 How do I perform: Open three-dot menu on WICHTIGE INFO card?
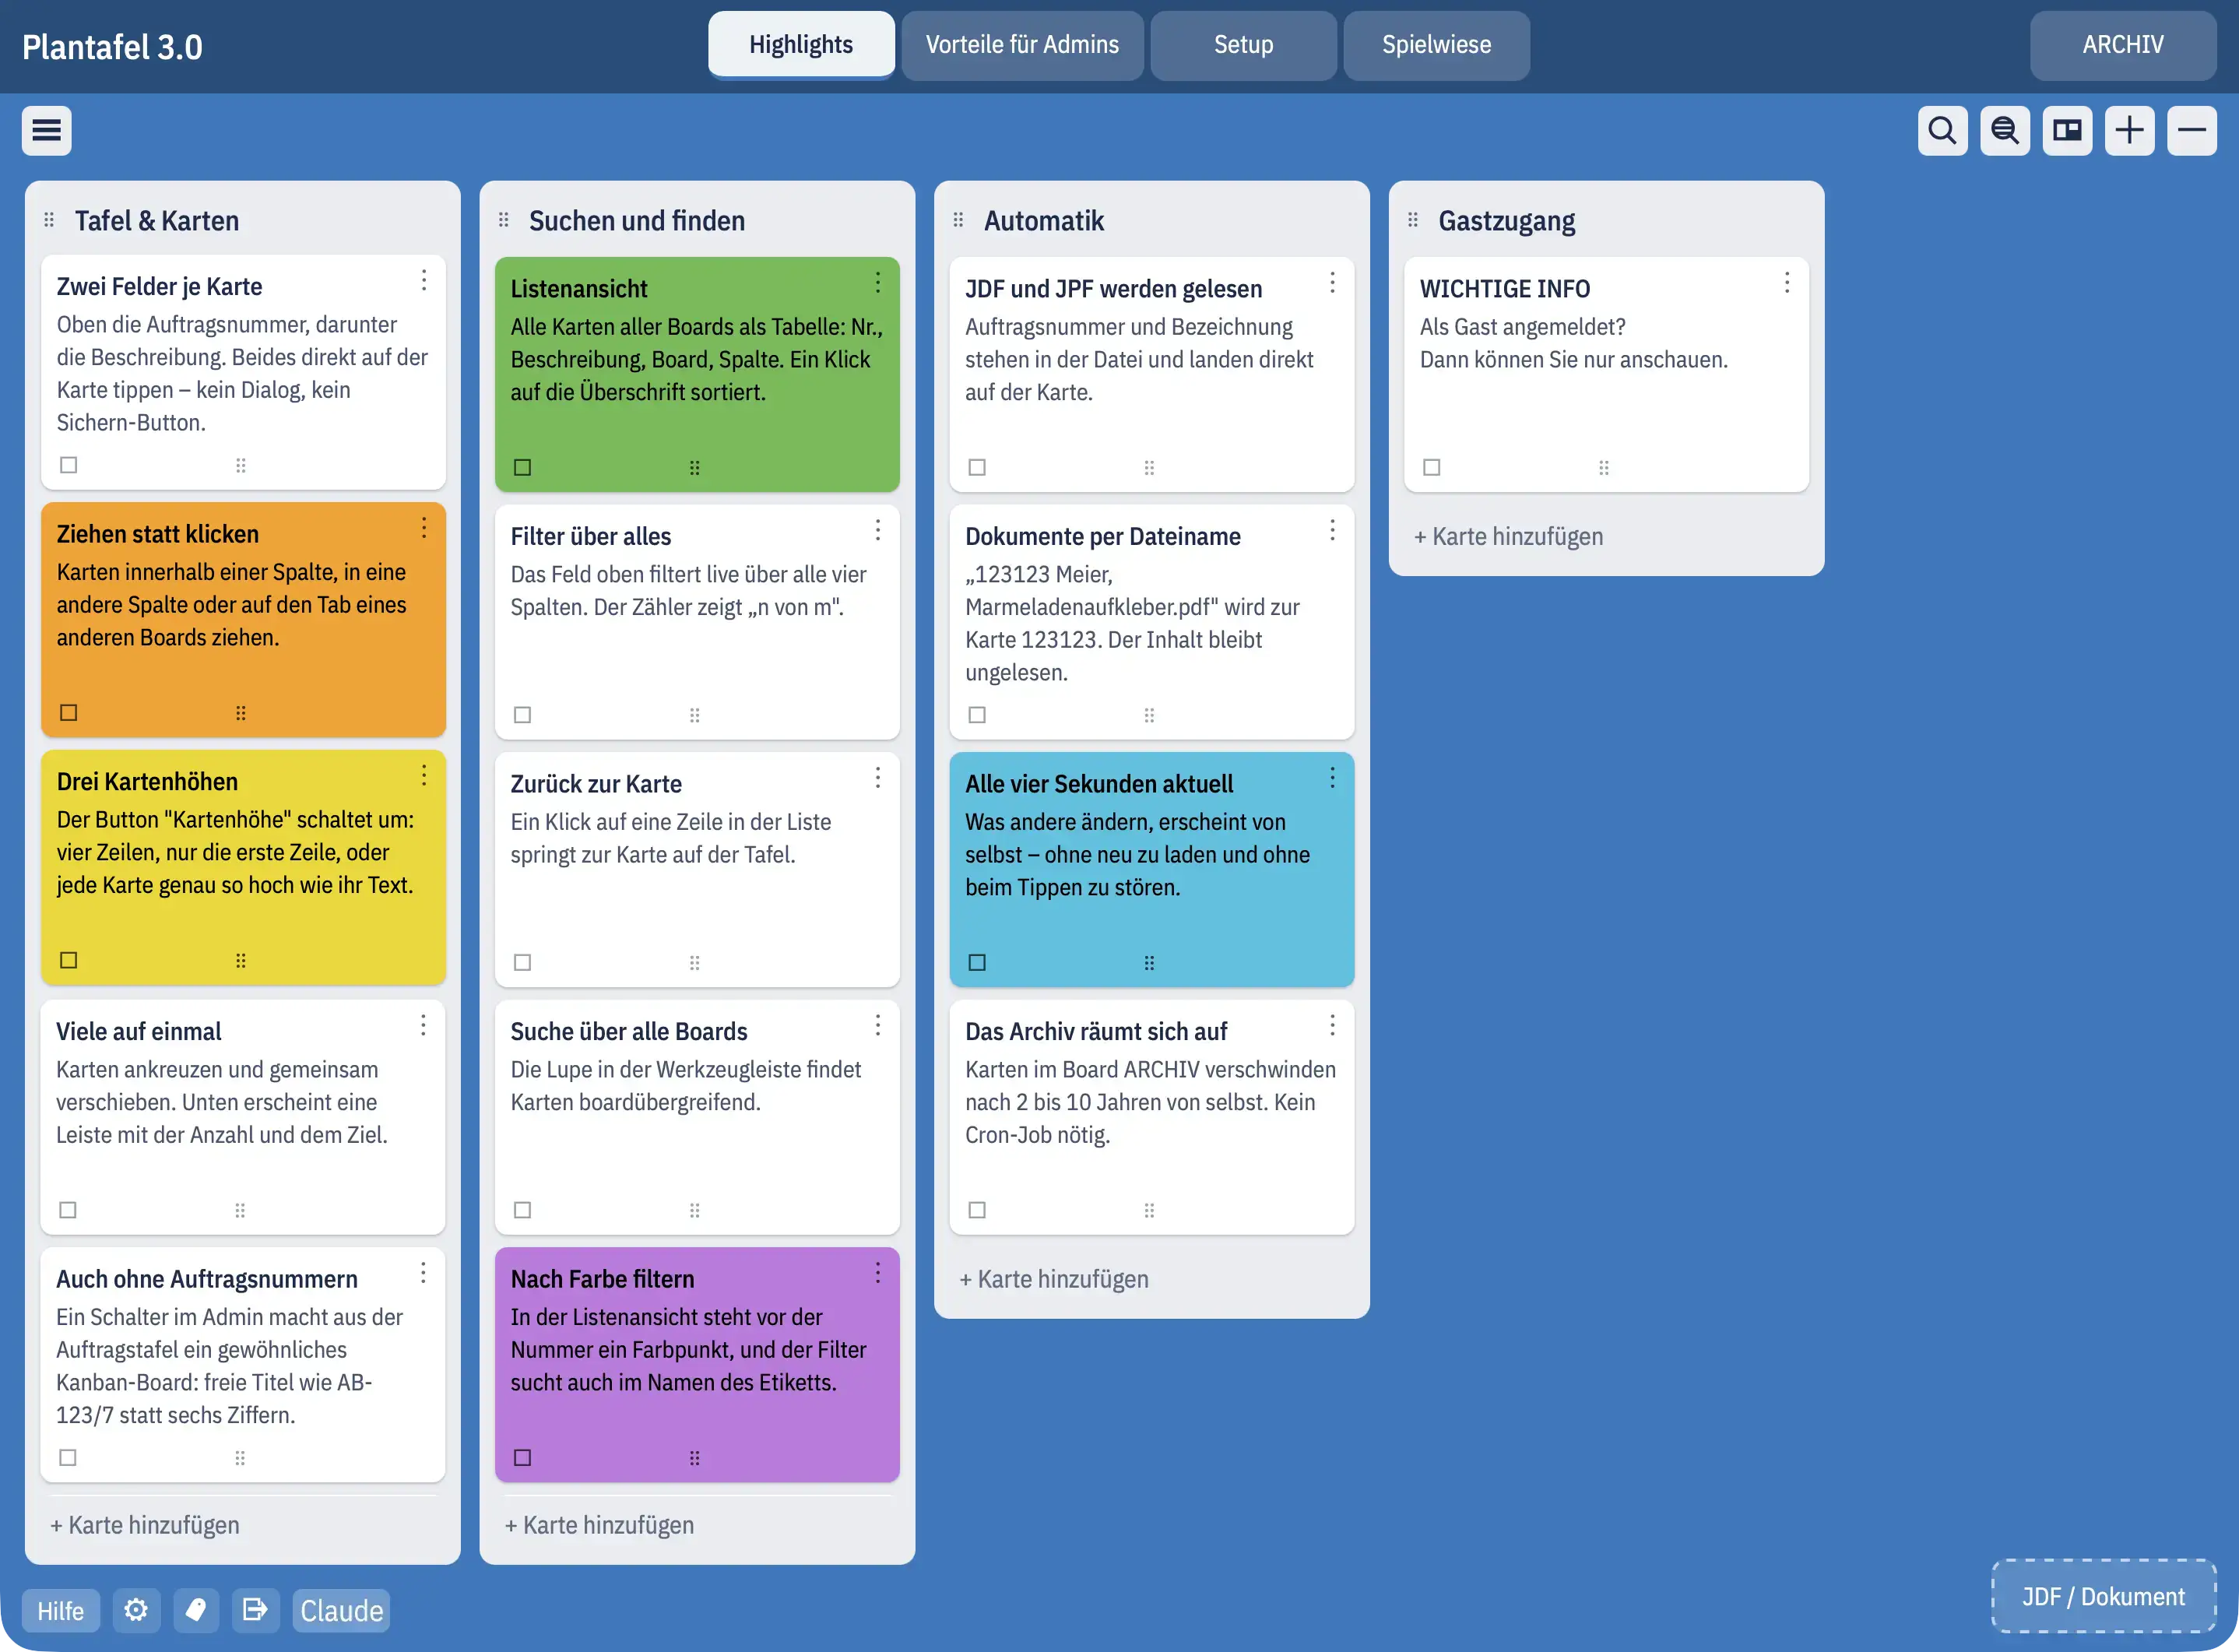tap(1787, 283)
